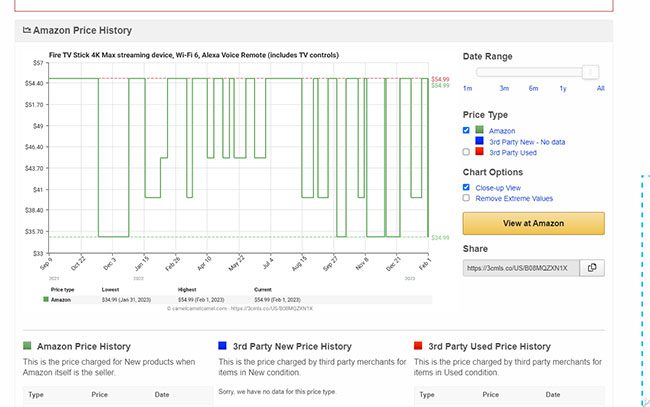Select the 3m date range
Viewport: 650px width, 407px height.
[504, 89]
